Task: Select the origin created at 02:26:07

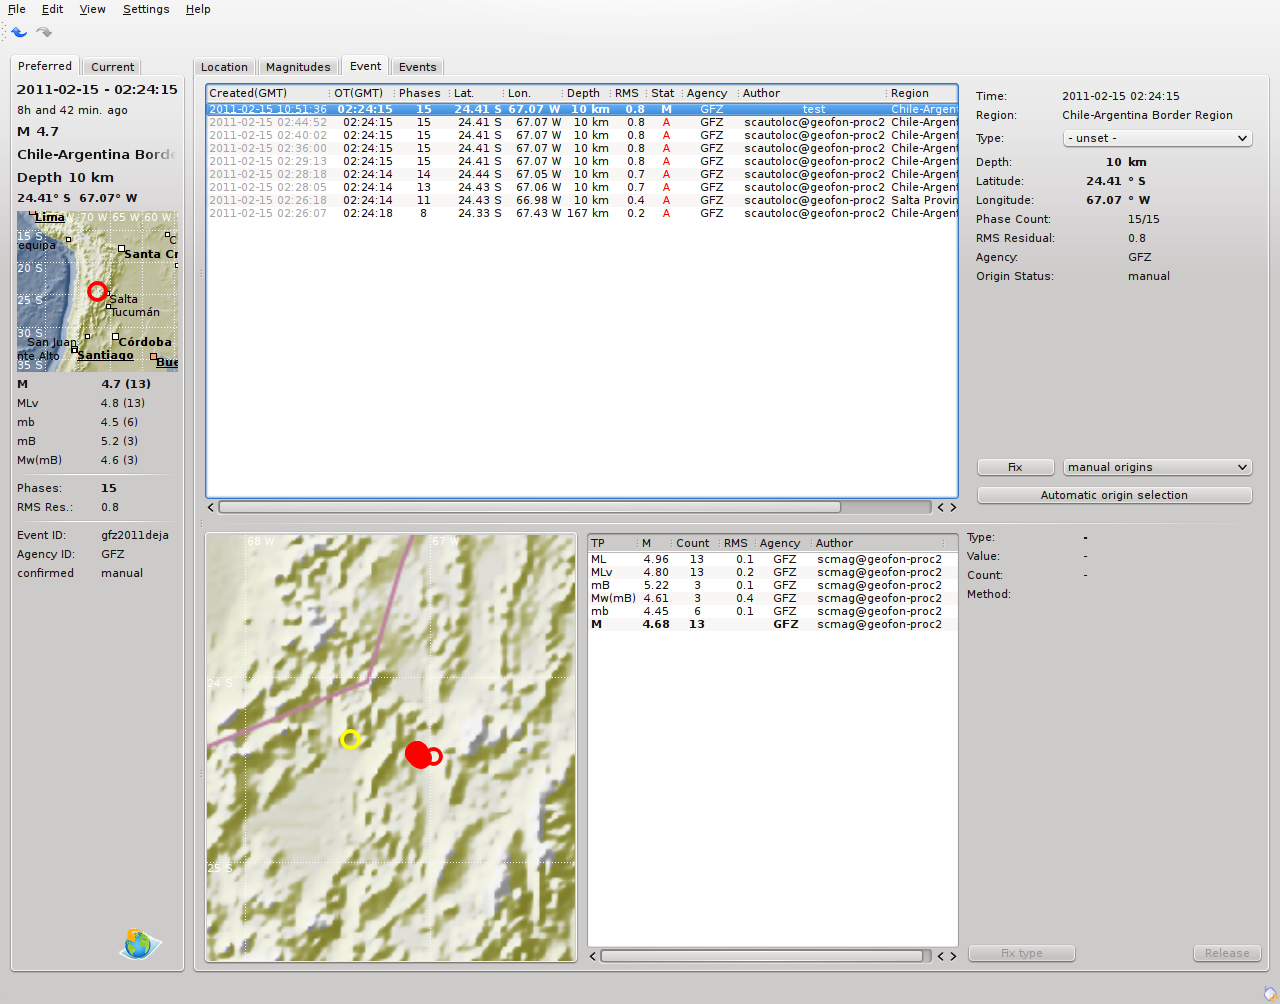Action: [580, 213]
